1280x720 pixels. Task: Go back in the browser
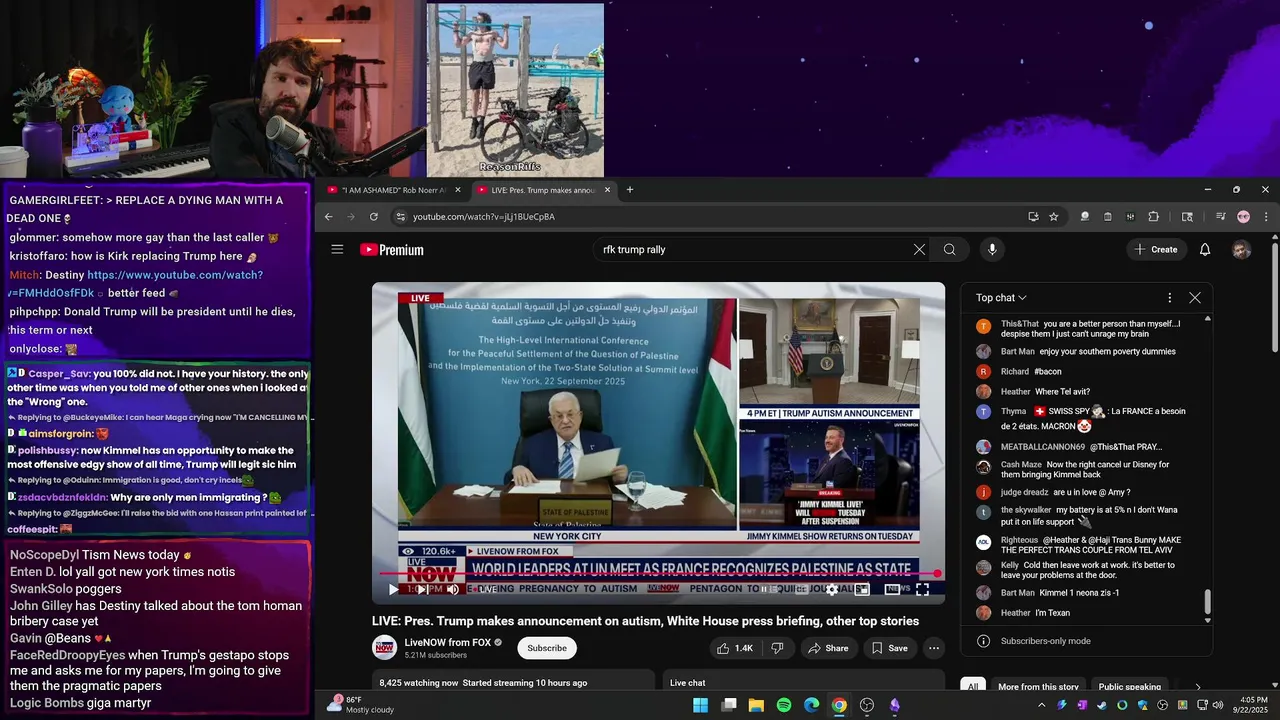click(x=328, y=217)
